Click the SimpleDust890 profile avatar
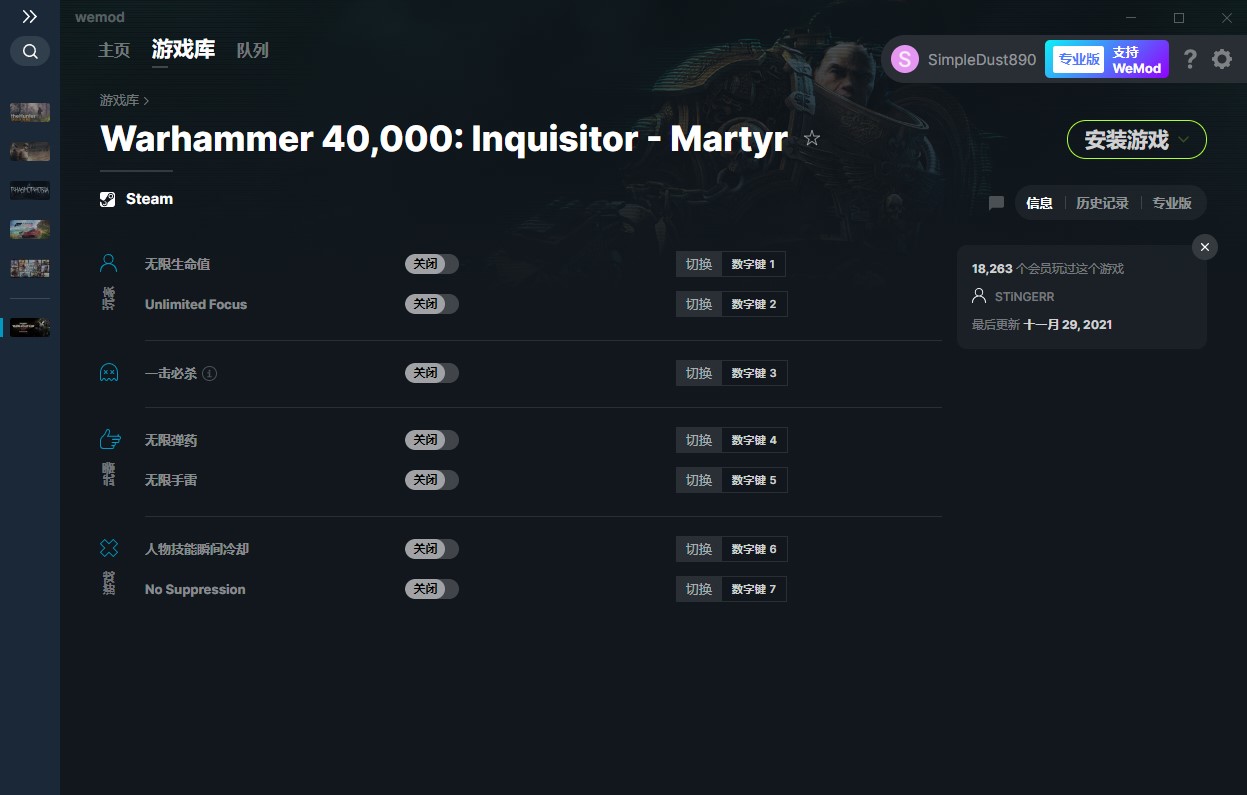The height and width of the screenshot is (795, 1247). pyautogui.click(x=905, y=59)
